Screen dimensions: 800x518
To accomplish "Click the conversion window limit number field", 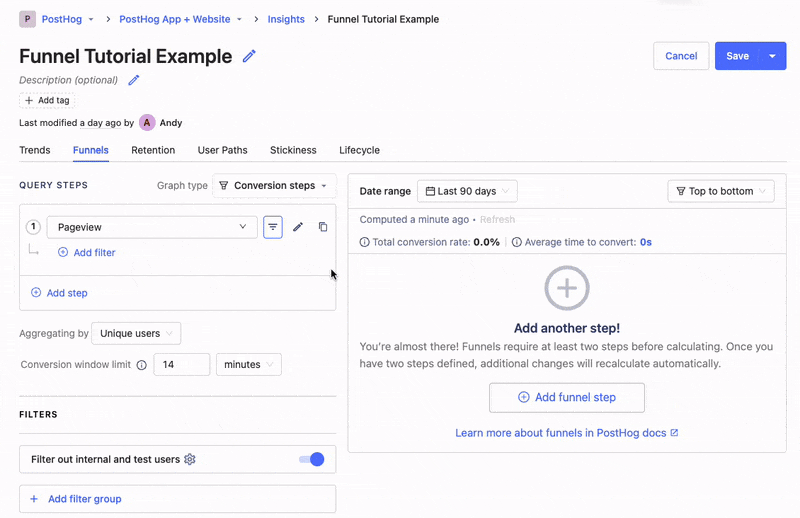I will click(181, 365).
